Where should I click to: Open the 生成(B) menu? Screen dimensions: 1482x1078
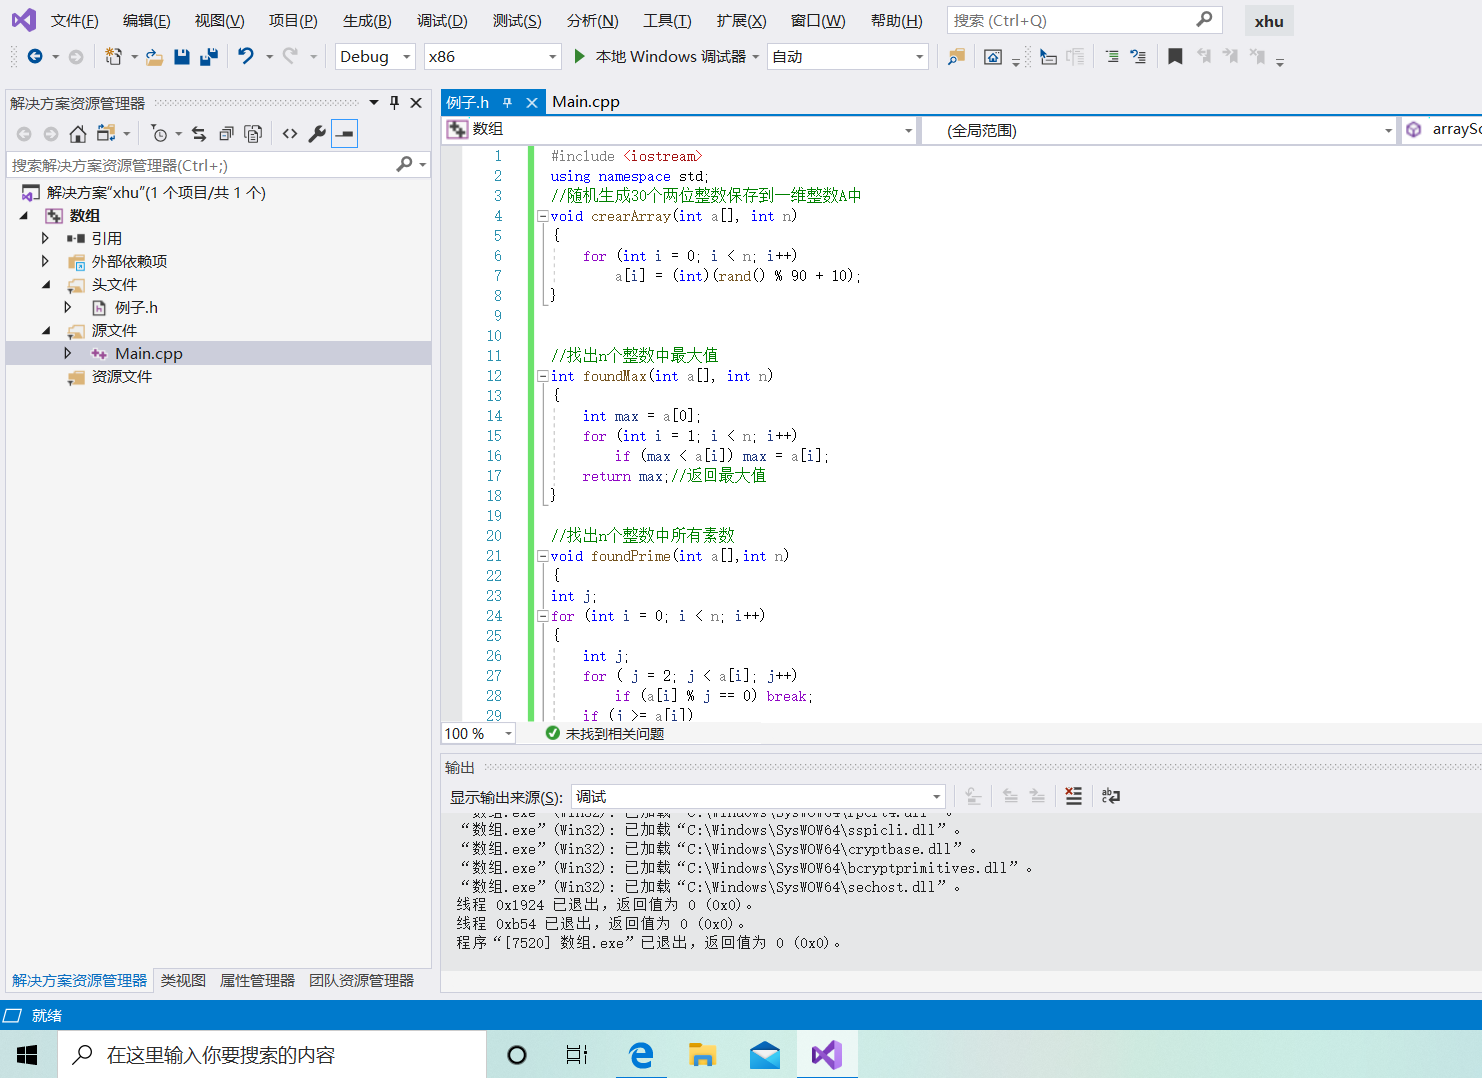[x=367, y=21]
